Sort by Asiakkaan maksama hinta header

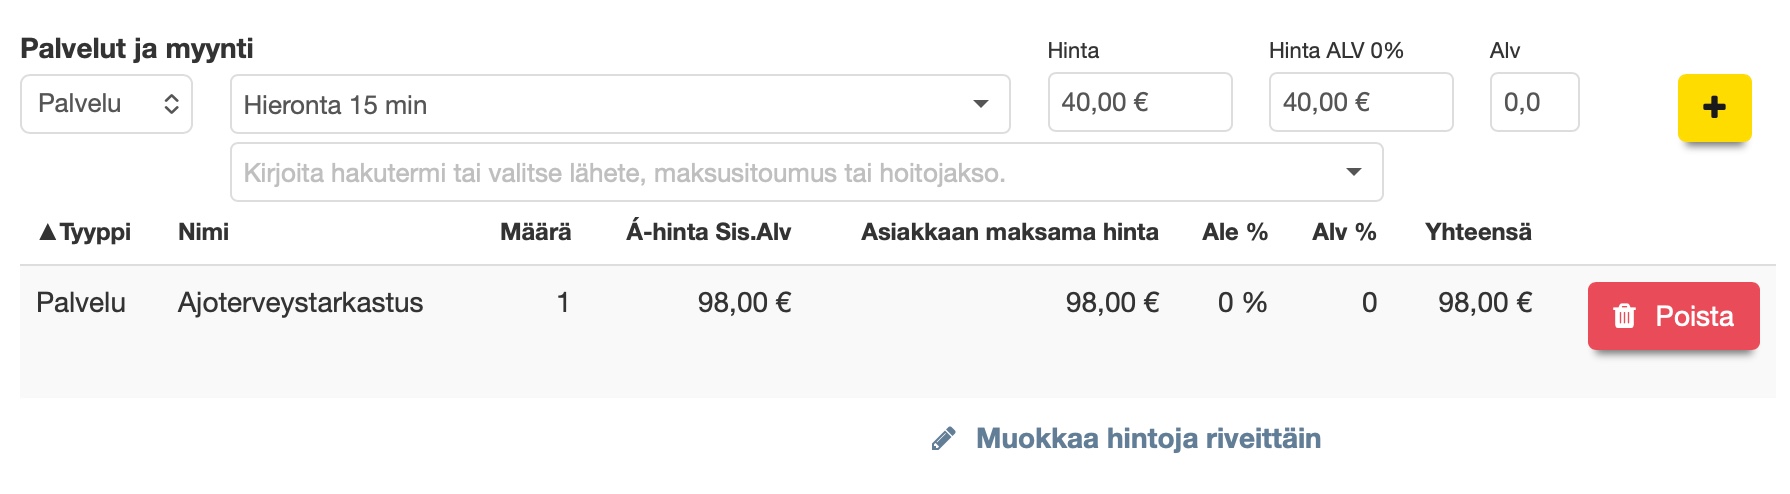[1009, 232]
